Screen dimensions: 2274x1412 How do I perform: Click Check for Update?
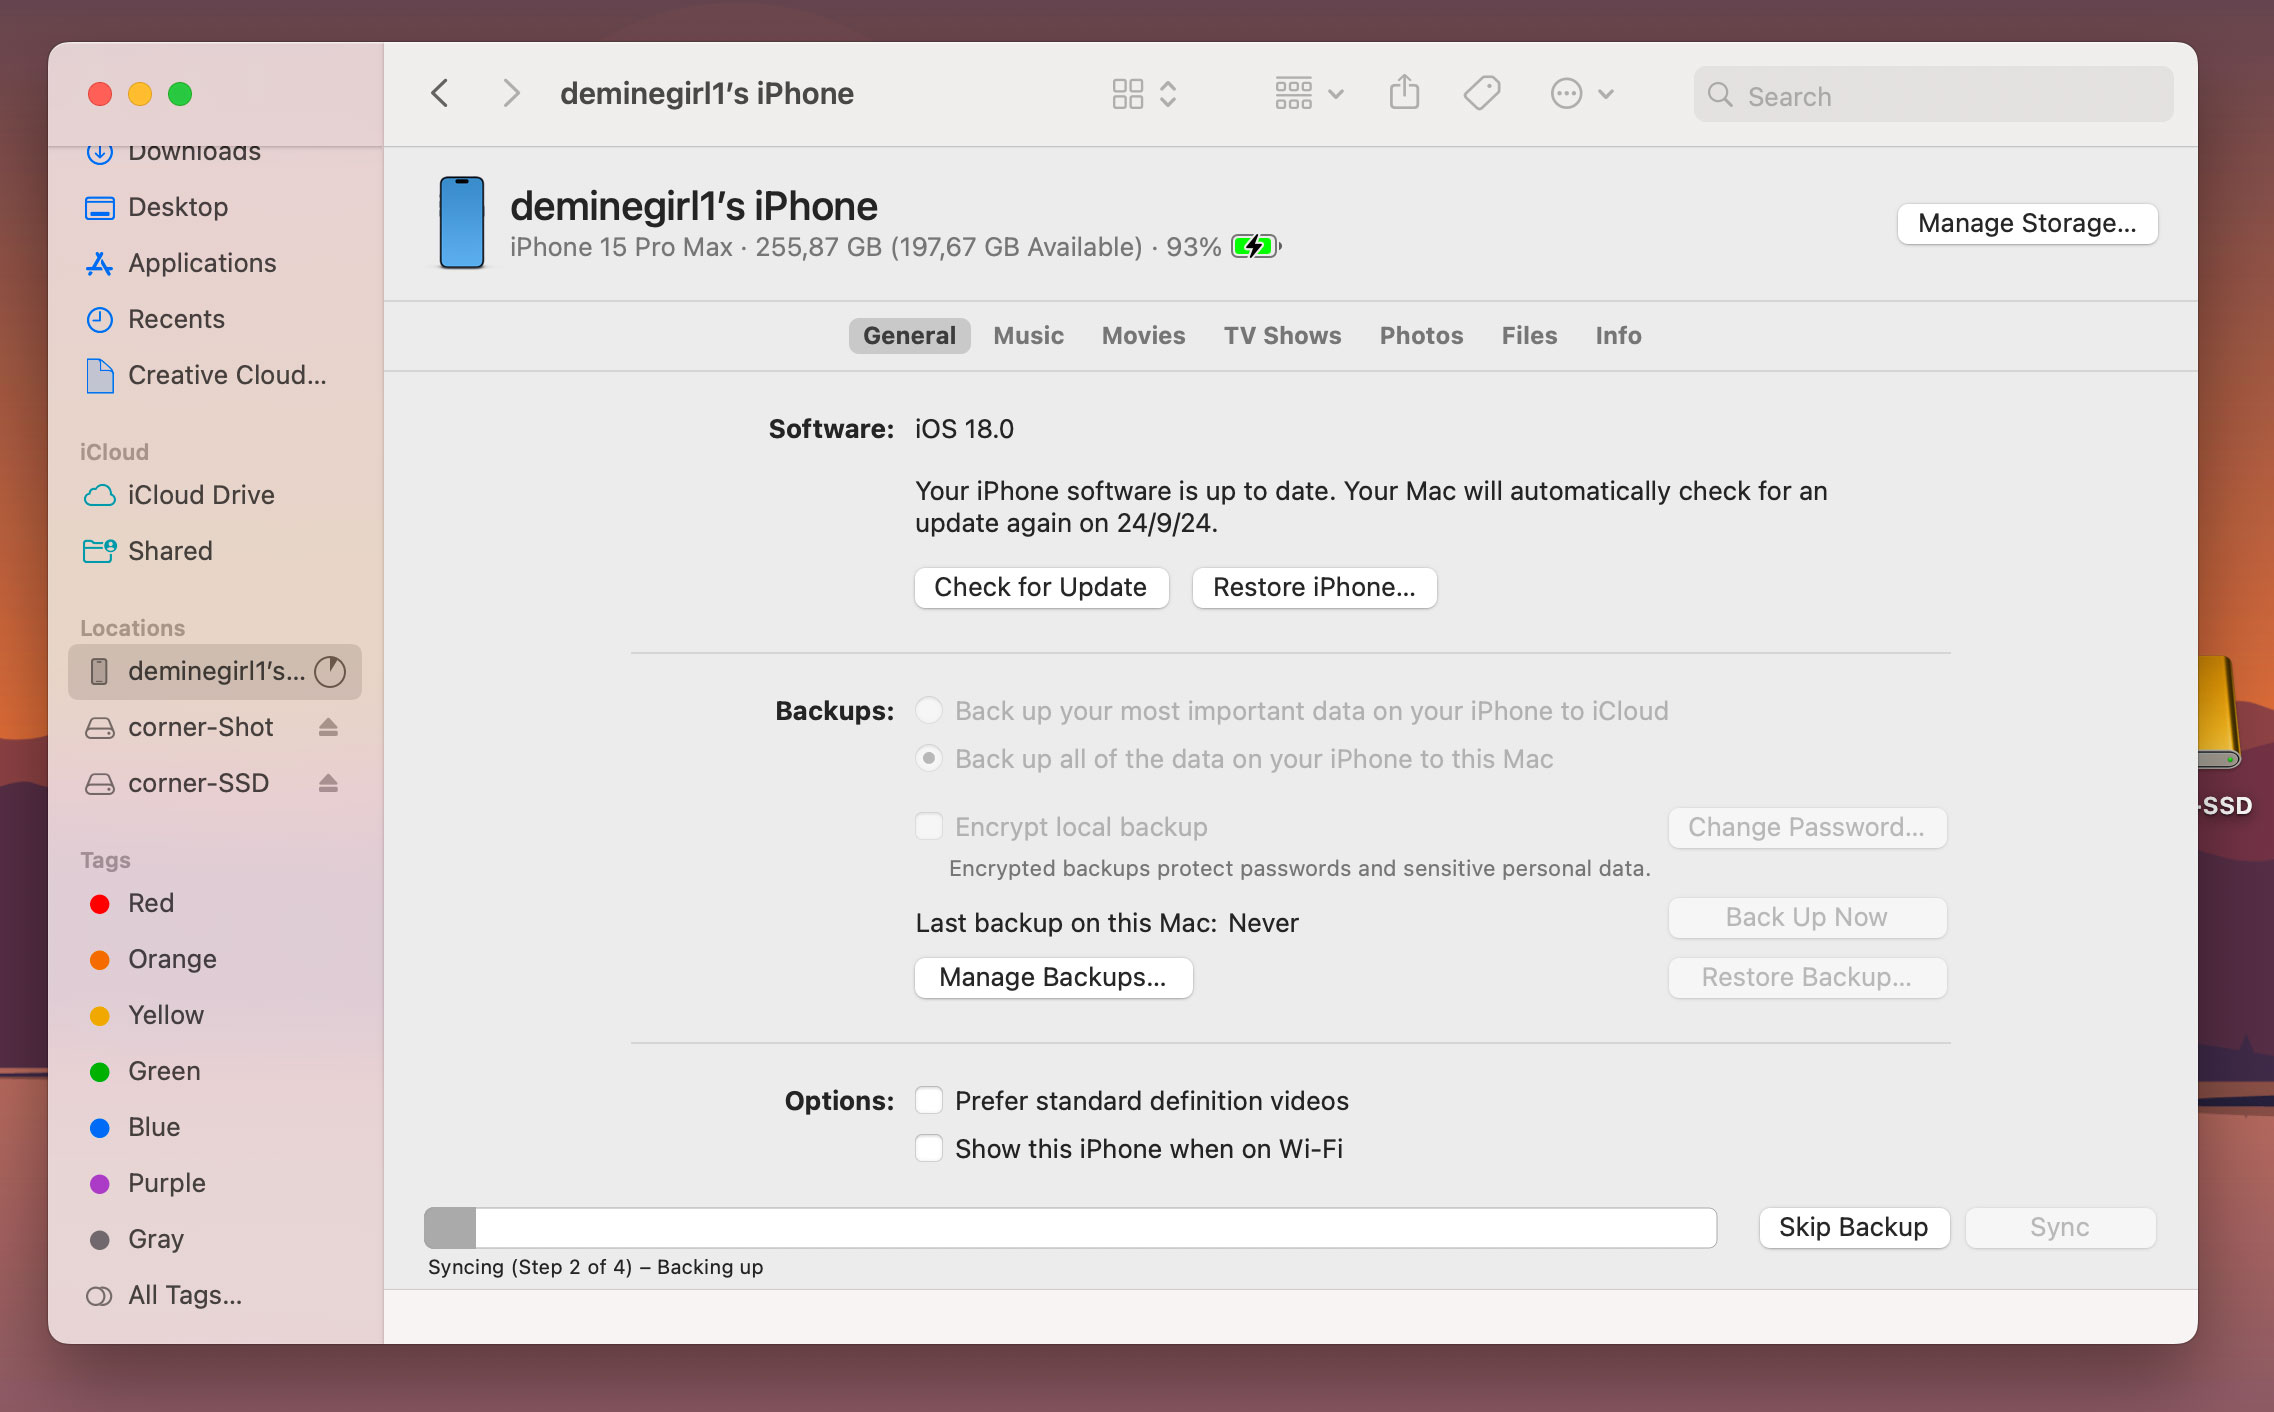point(1041,587)
